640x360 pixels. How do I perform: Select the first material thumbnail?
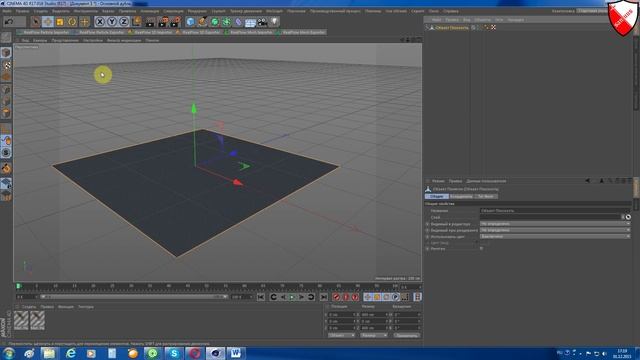click(x=21, y=320)
